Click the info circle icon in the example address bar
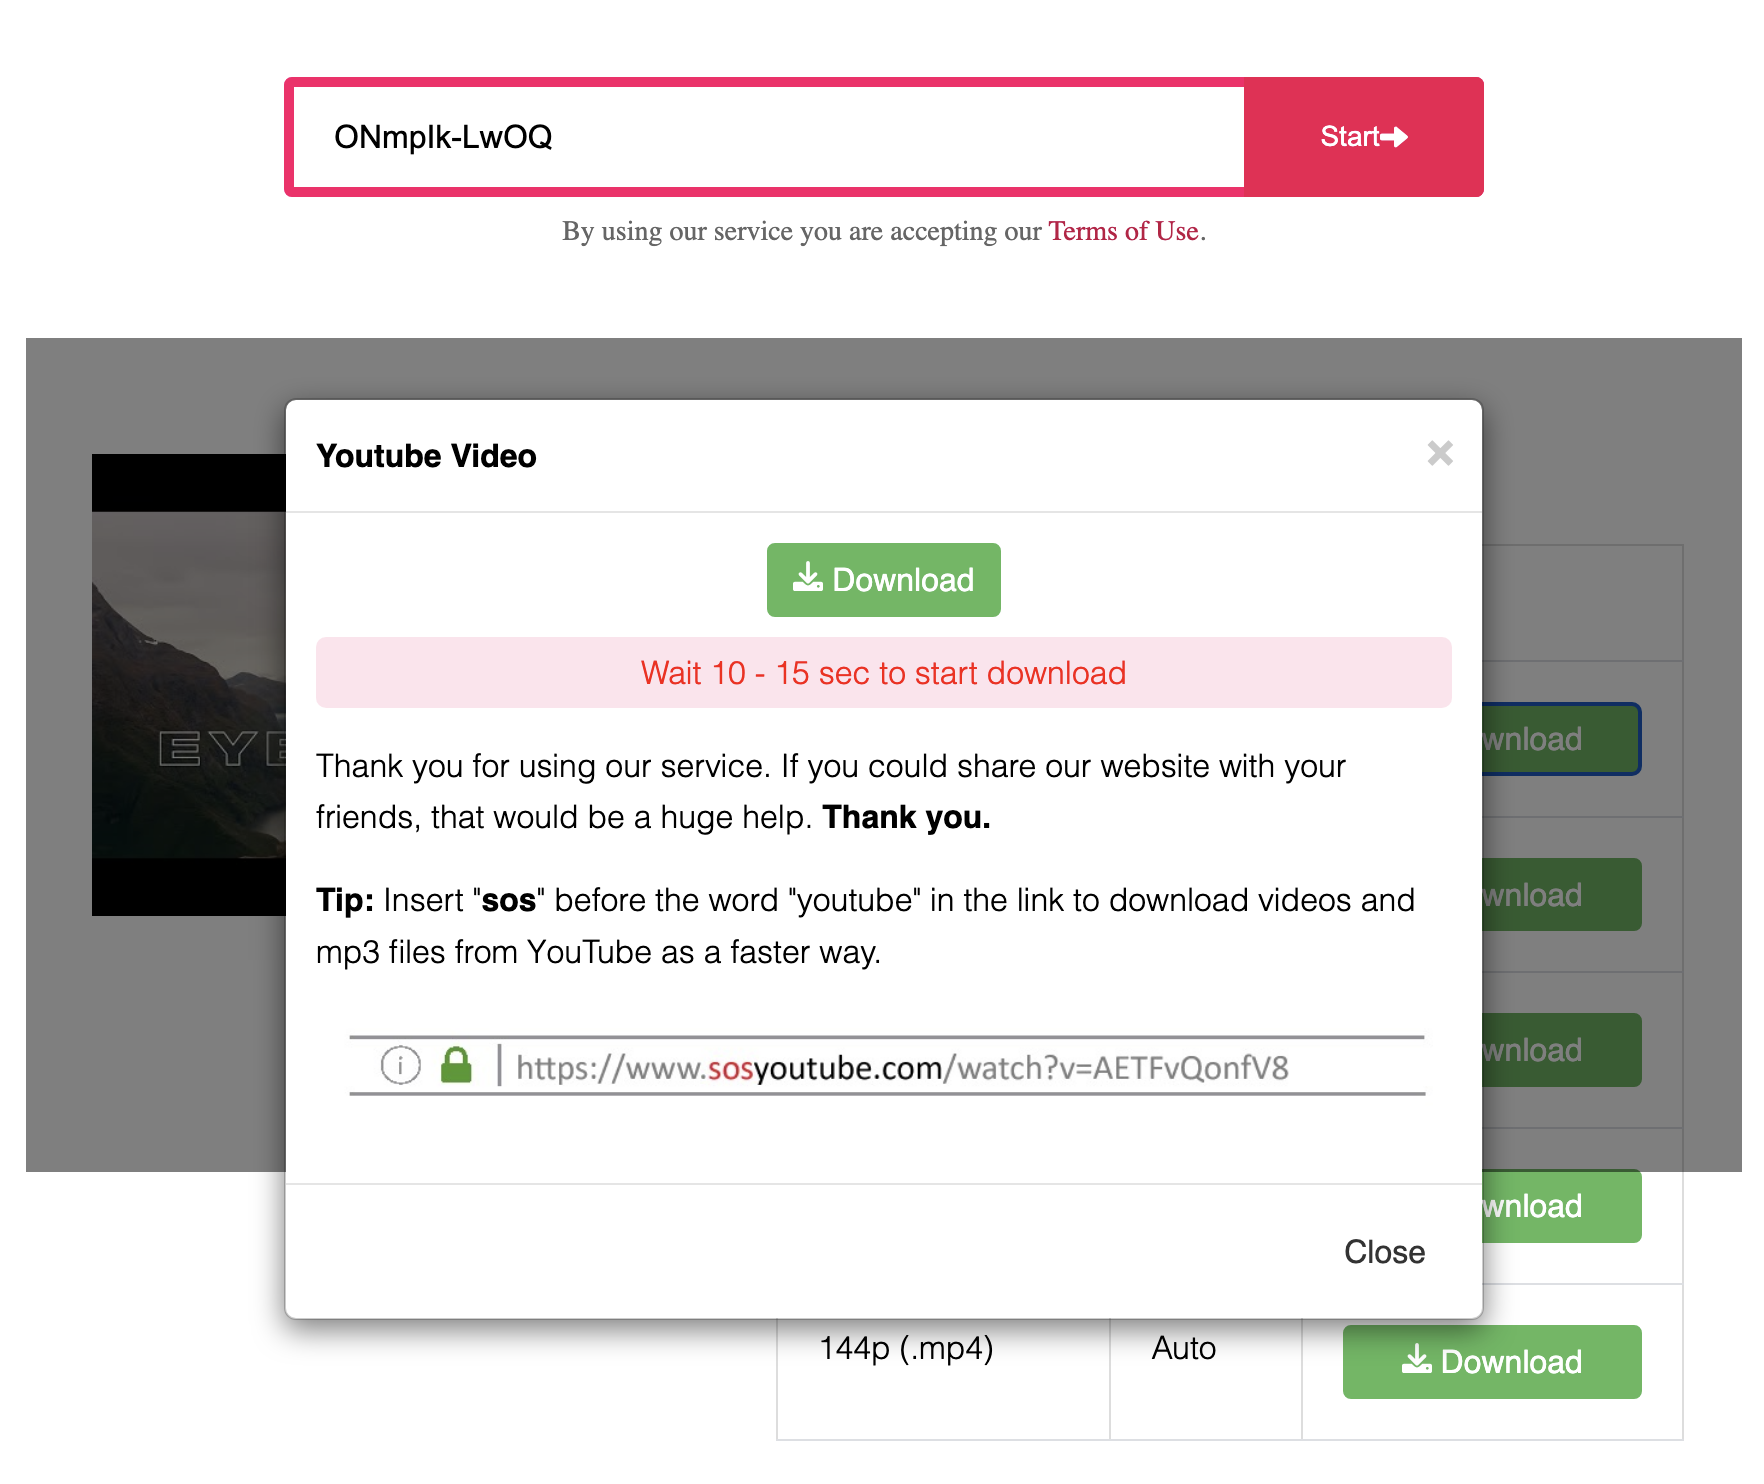This screenshot has width=1764, height=1484. pos(400,1065)
